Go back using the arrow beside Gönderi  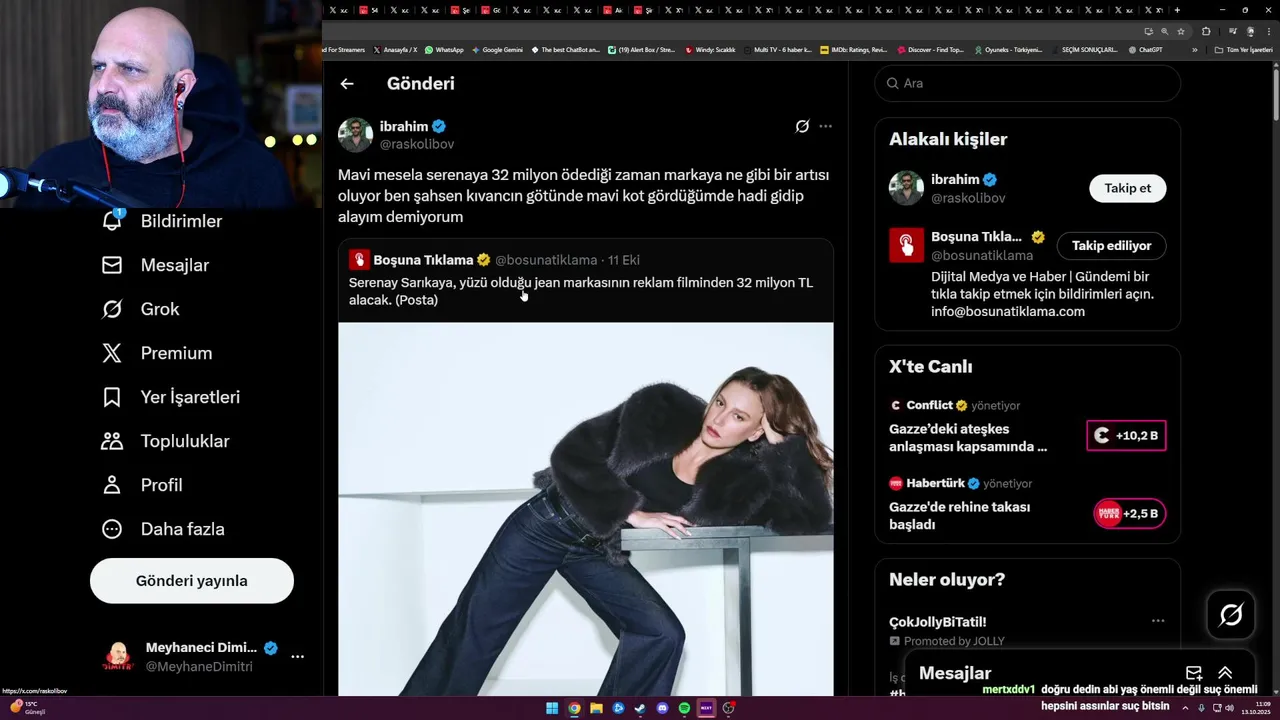pyautogui.click(x=347, y=84)
